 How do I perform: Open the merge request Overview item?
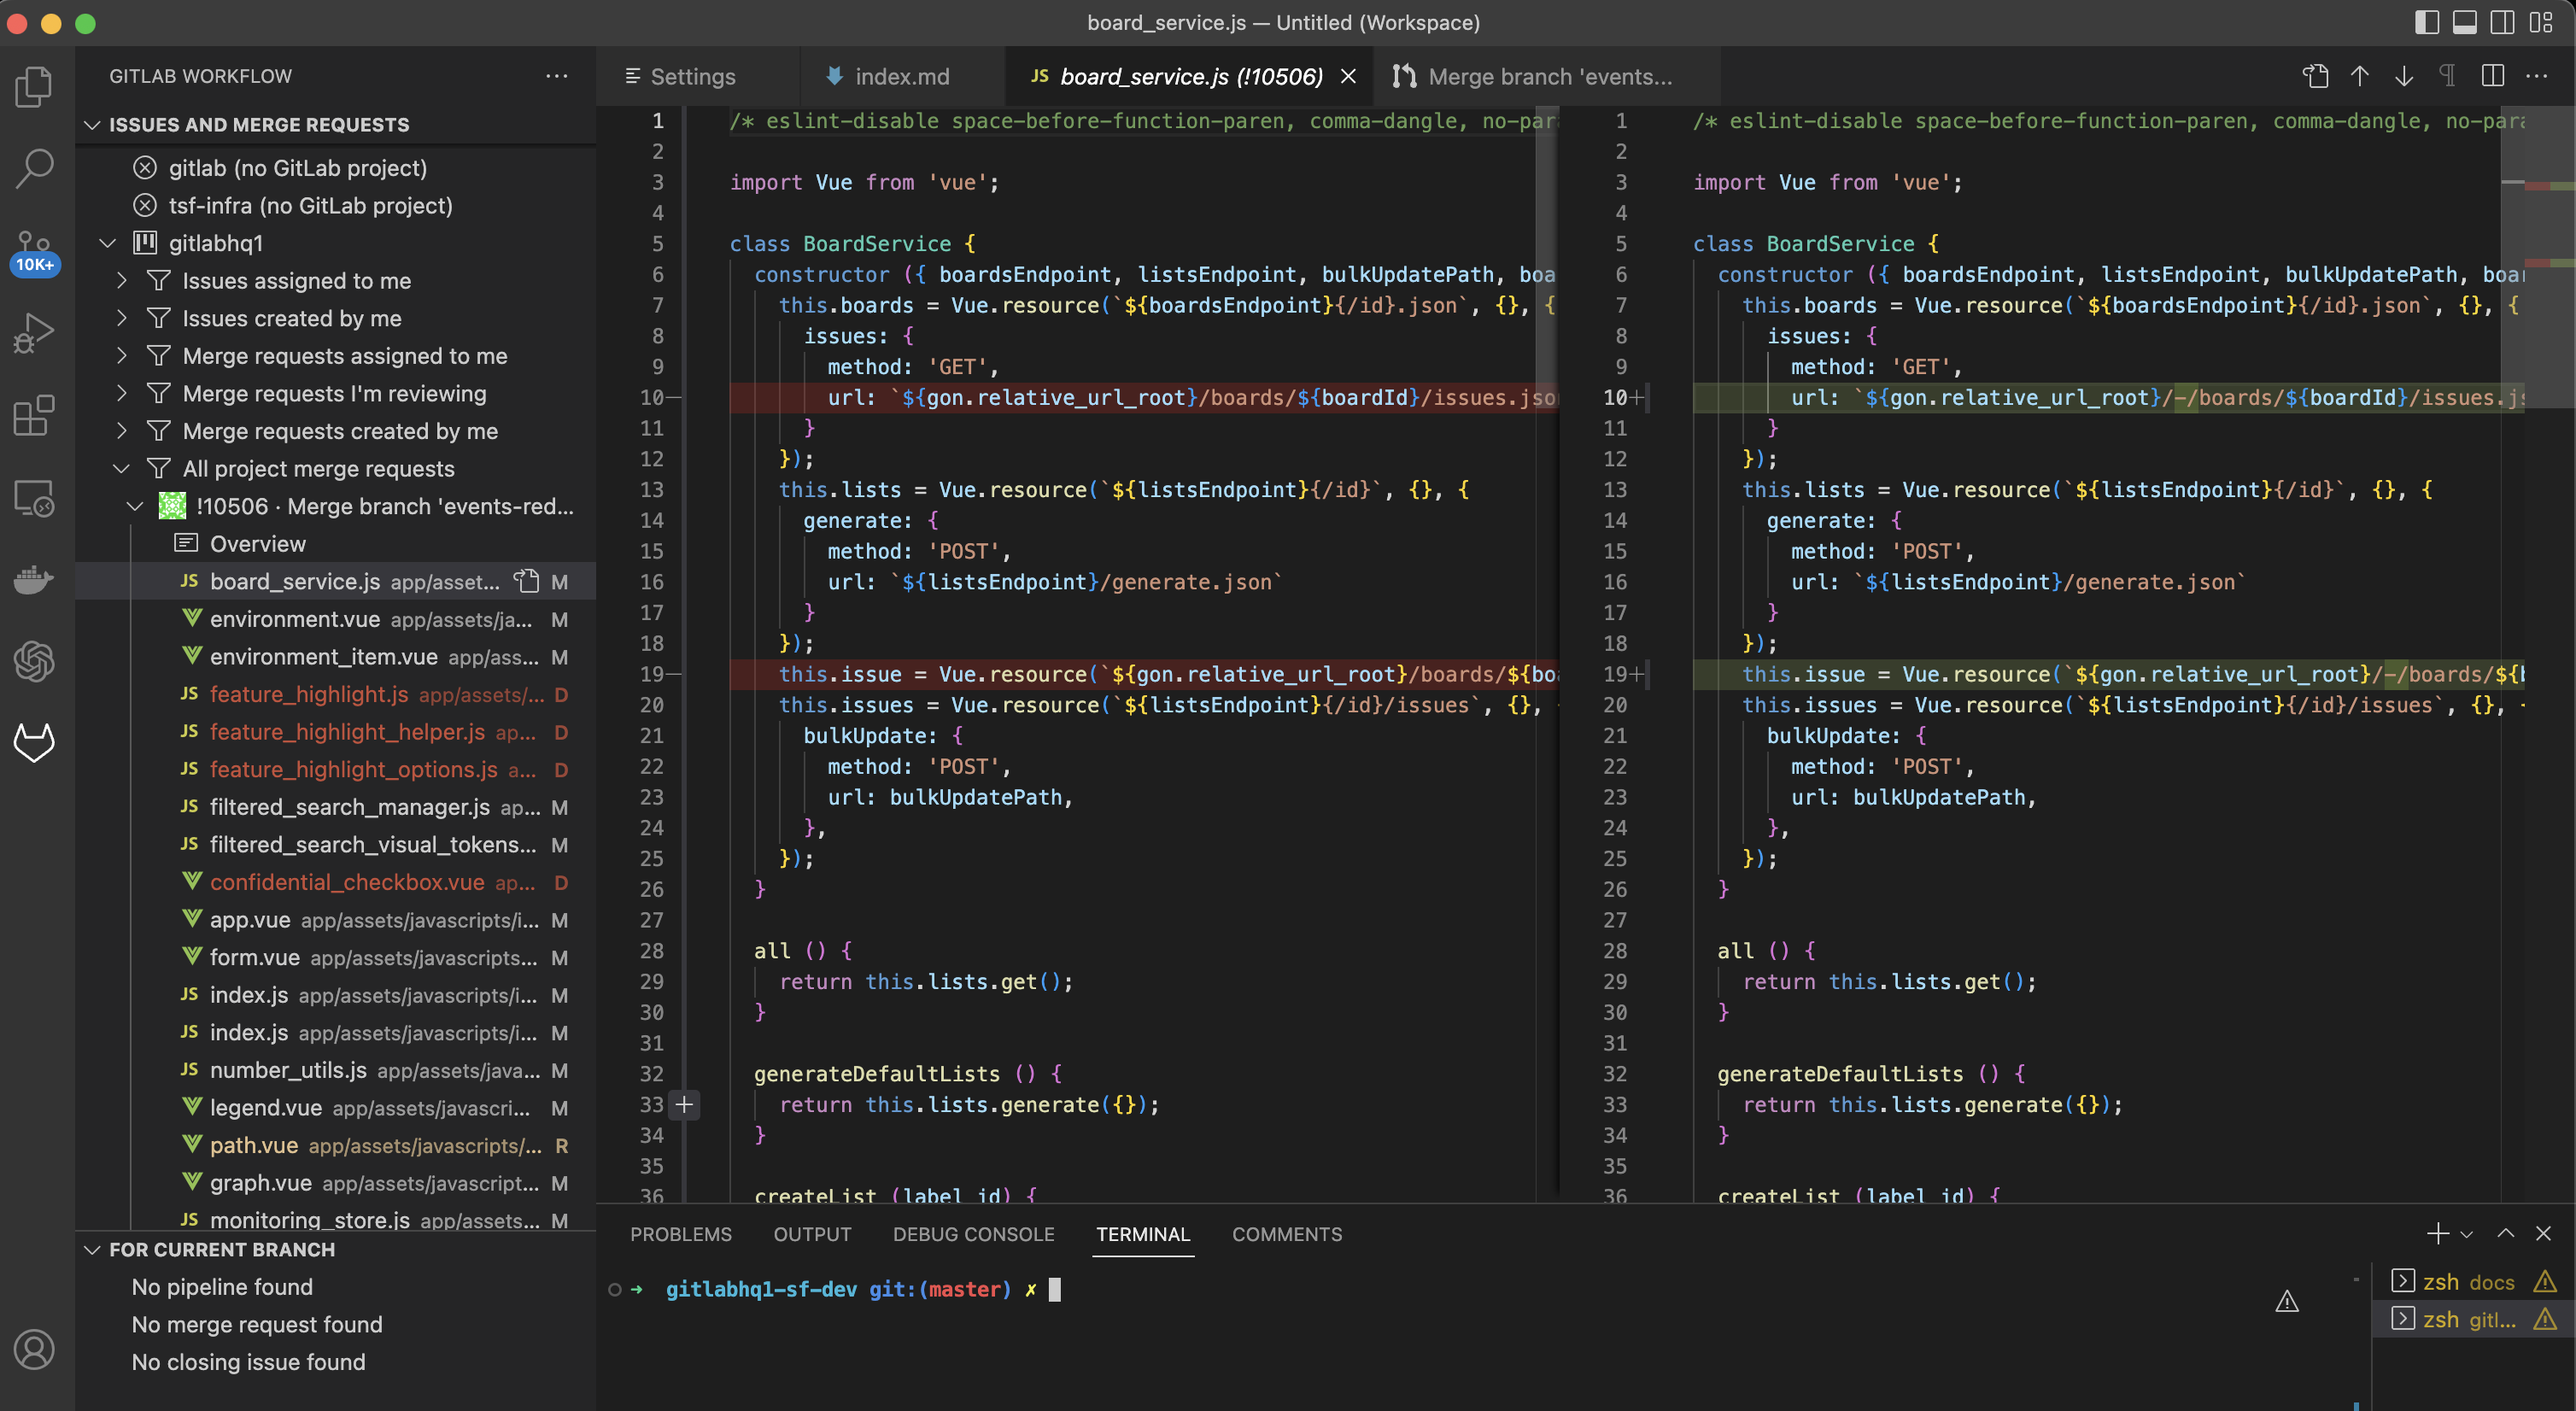(336, 544)
